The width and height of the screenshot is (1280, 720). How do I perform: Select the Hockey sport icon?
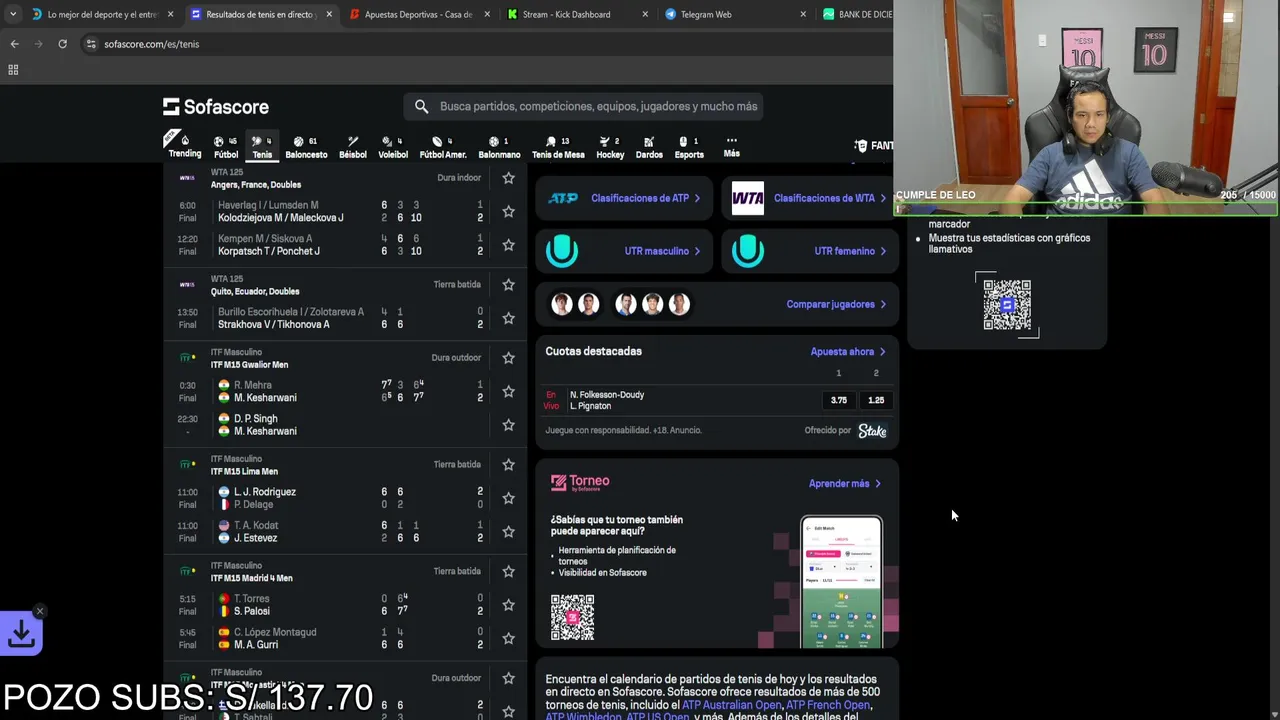click(x=610, y=147)
